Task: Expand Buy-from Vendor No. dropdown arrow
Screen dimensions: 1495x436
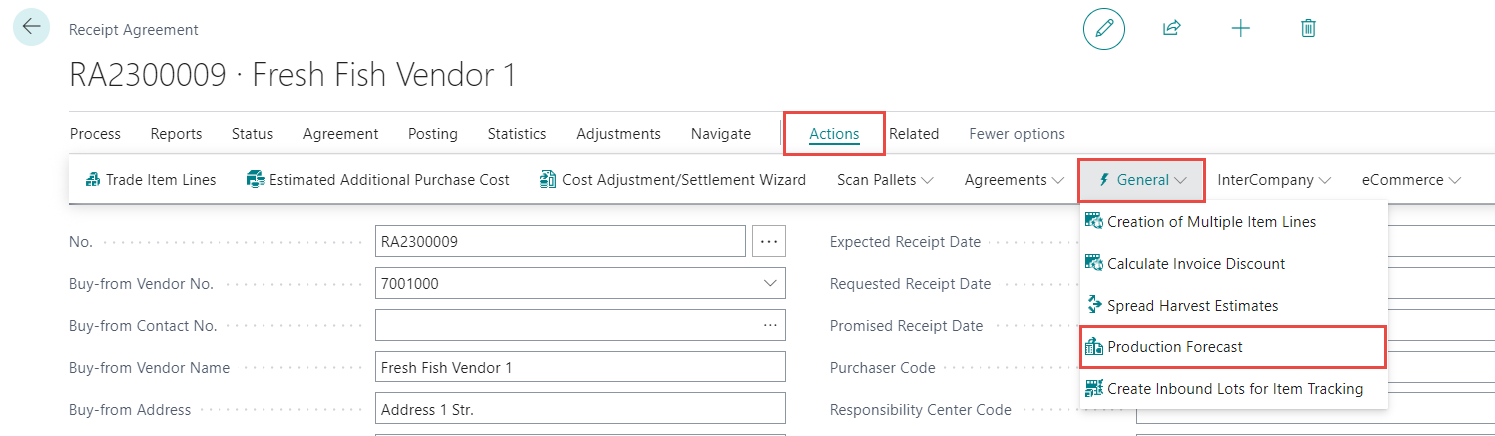Action: [770, 284]
